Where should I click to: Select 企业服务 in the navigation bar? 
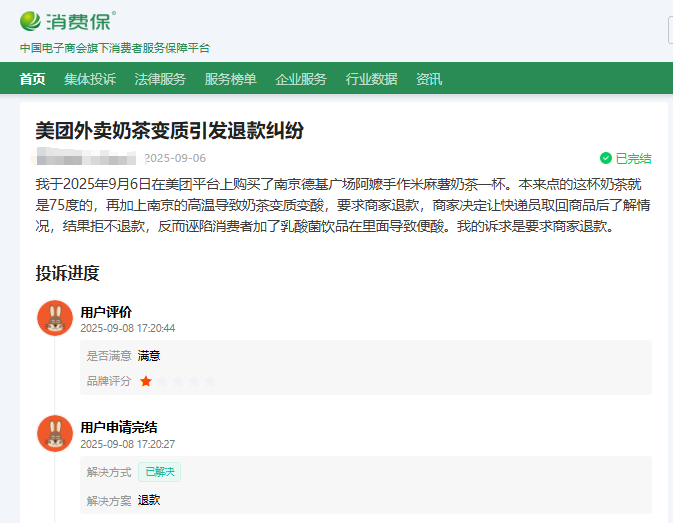coord(301,79)
